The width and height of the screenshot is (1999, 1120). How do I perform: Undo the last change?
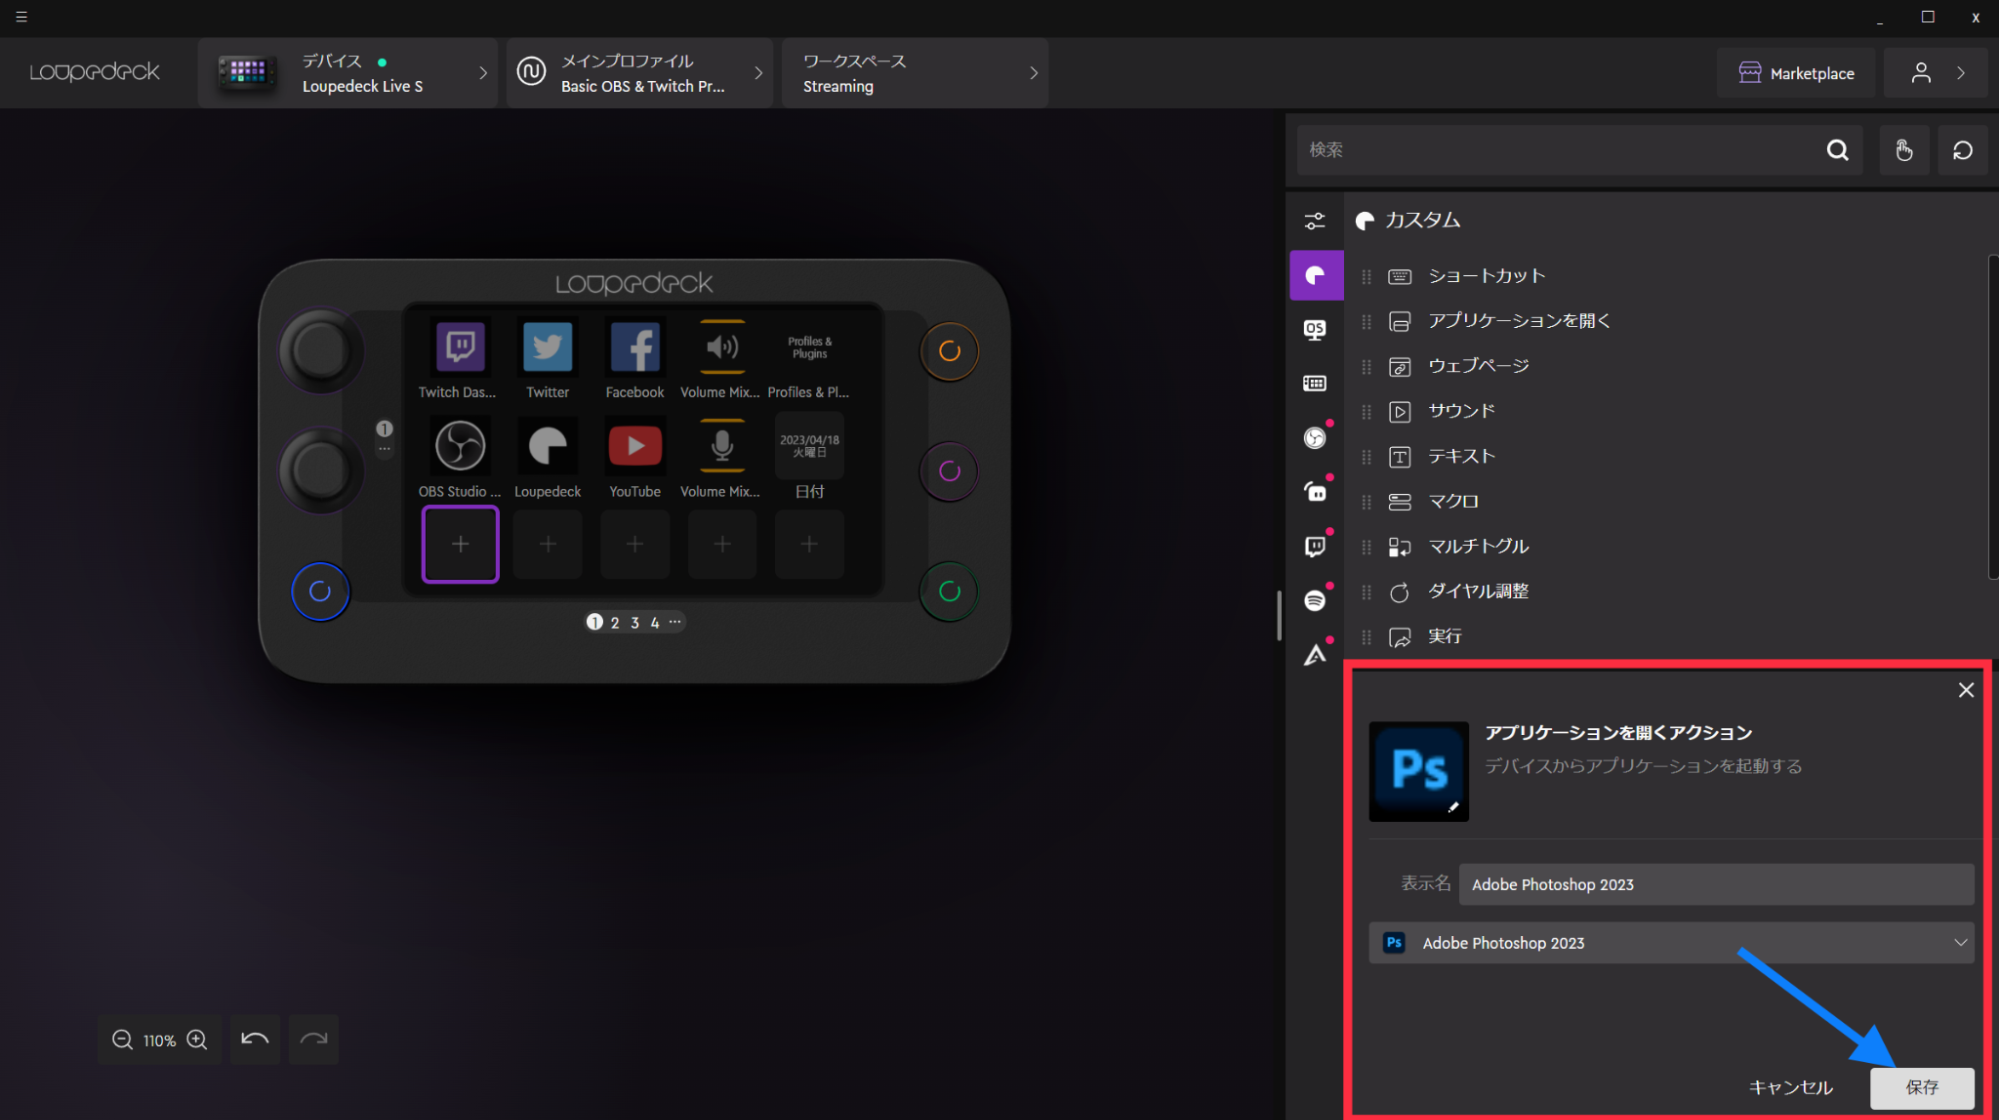click(255, 1040)
